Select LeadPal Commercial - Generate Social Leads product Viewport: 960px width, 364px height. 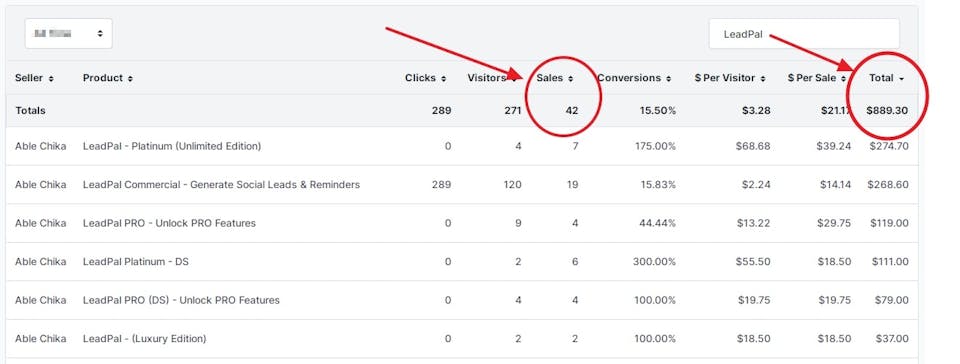[222, 184]
